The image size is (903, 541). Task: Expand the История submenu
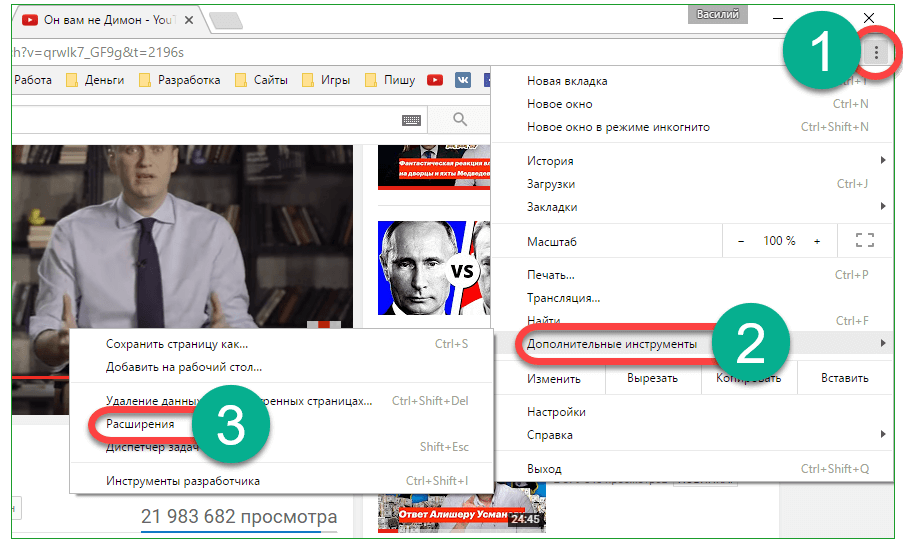coord(700,161)
